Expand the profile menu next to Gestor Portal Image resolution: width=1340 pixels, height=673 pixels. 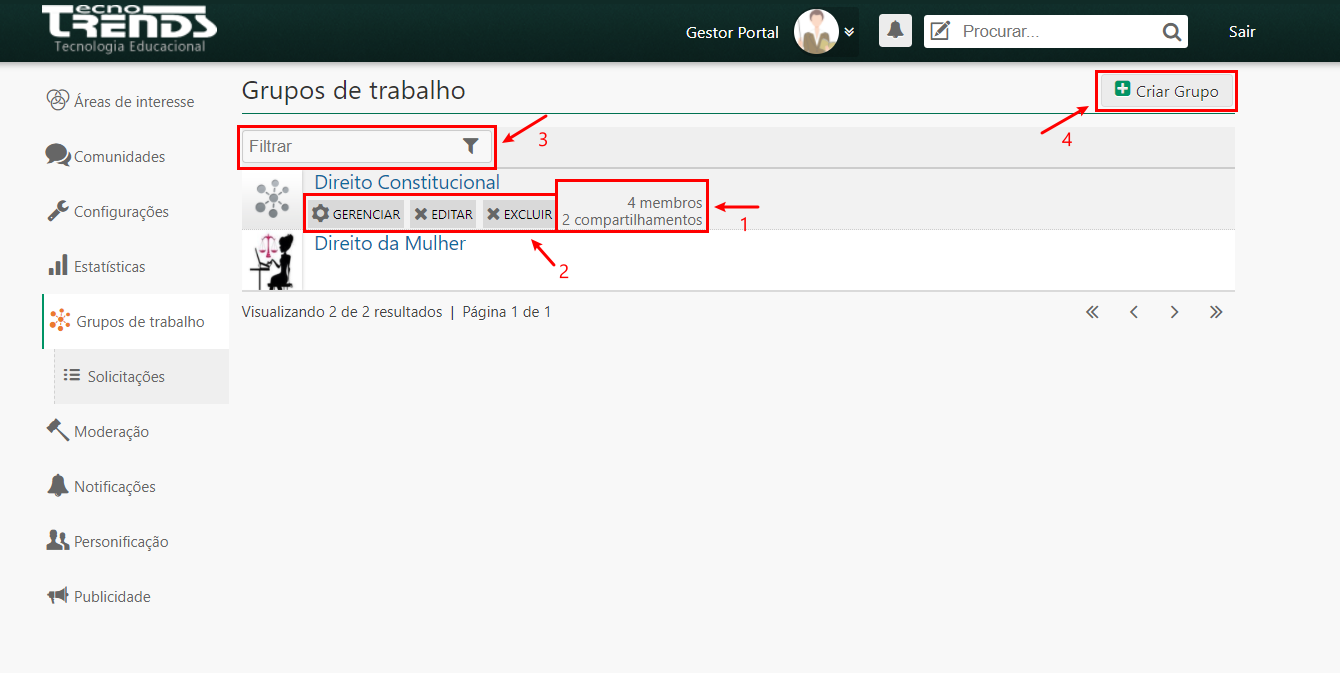pyautogui.click(x=848, y=31)
